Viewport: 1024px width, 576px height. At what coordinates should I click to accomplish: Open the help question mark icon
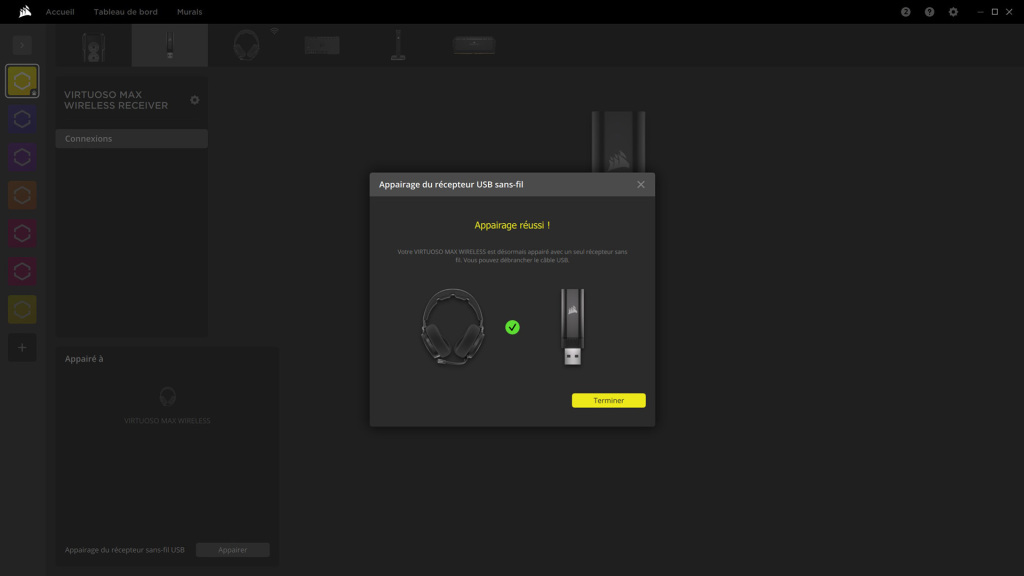[x=929, y=12]
